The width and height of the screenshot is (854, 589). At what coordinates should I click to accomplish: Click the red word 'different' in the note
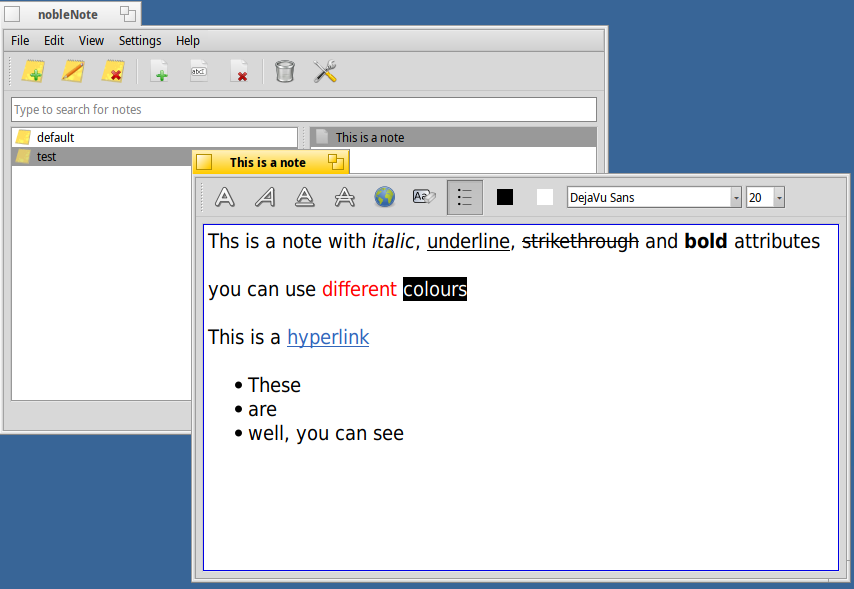tap(359, 289)
